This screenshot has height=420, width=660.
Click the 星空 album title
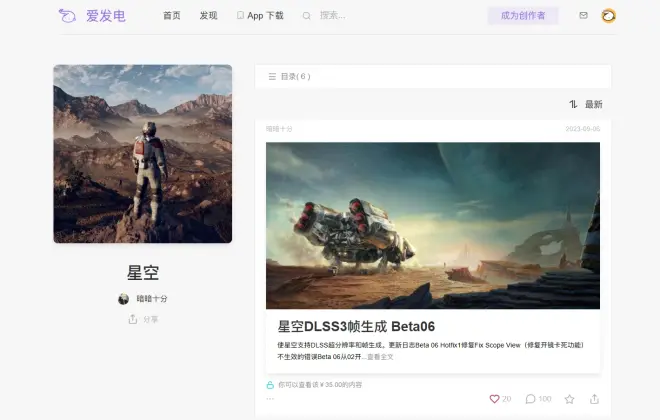143,273
